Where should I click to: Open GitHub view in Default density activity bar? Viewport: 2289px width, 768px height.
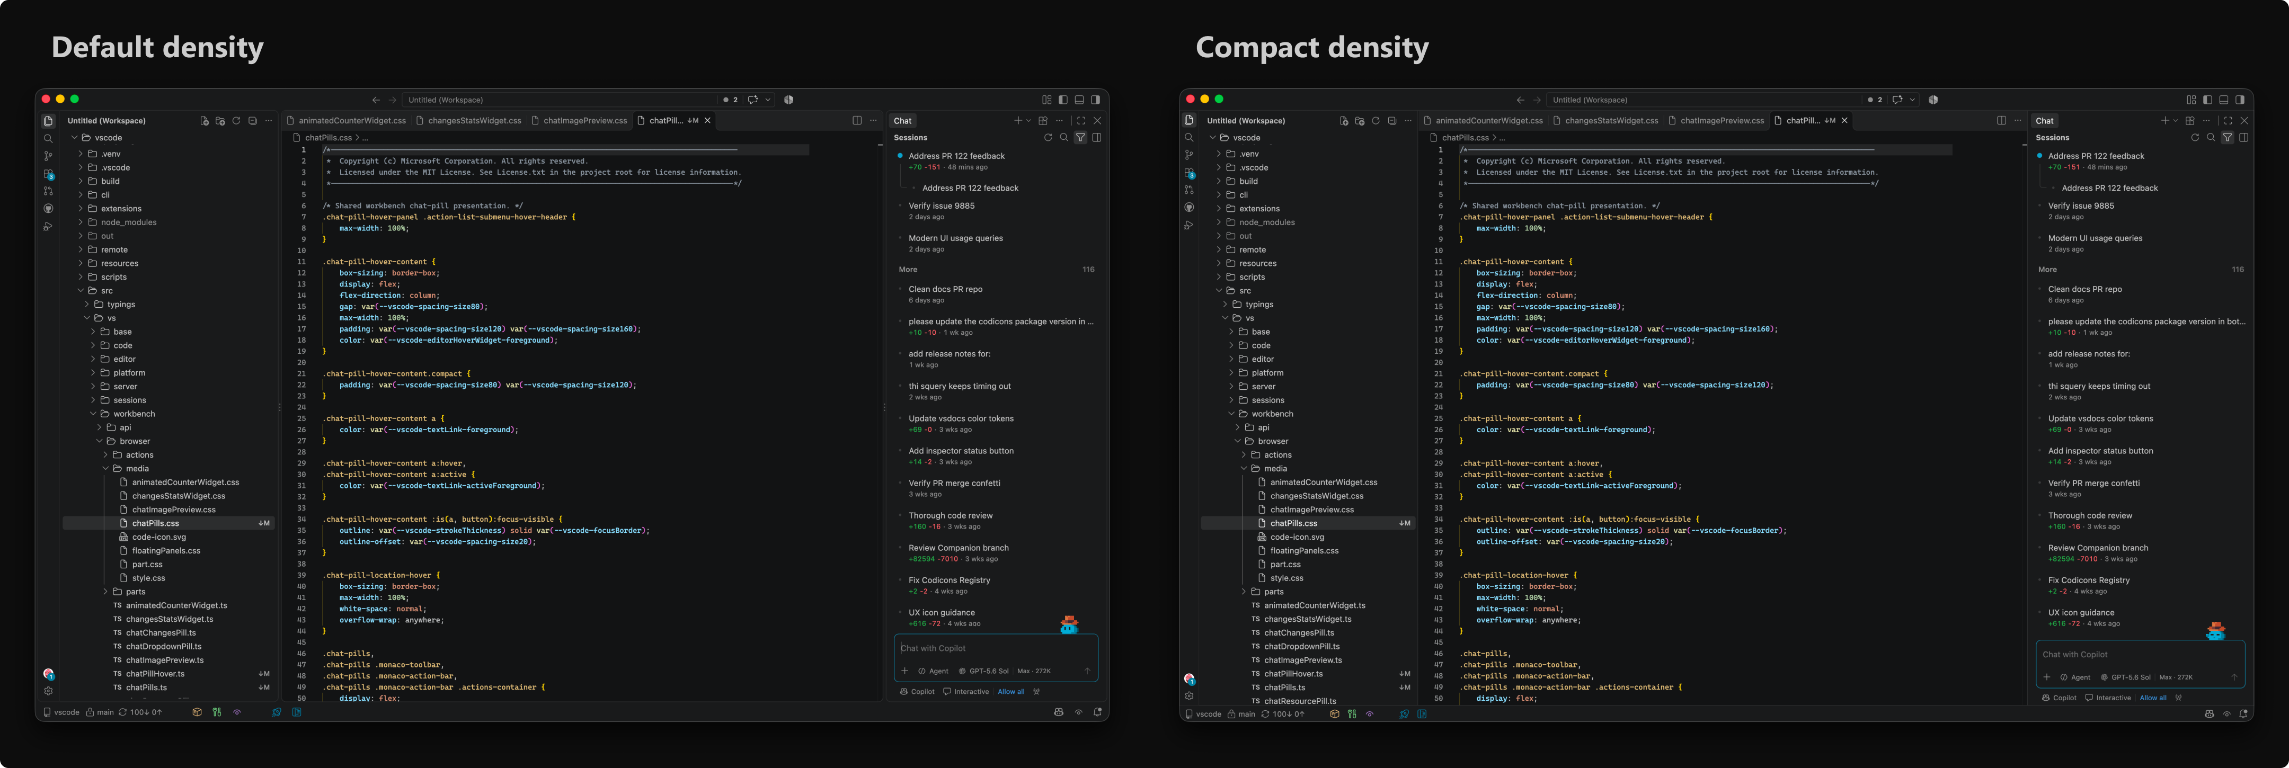pos(47,209)
